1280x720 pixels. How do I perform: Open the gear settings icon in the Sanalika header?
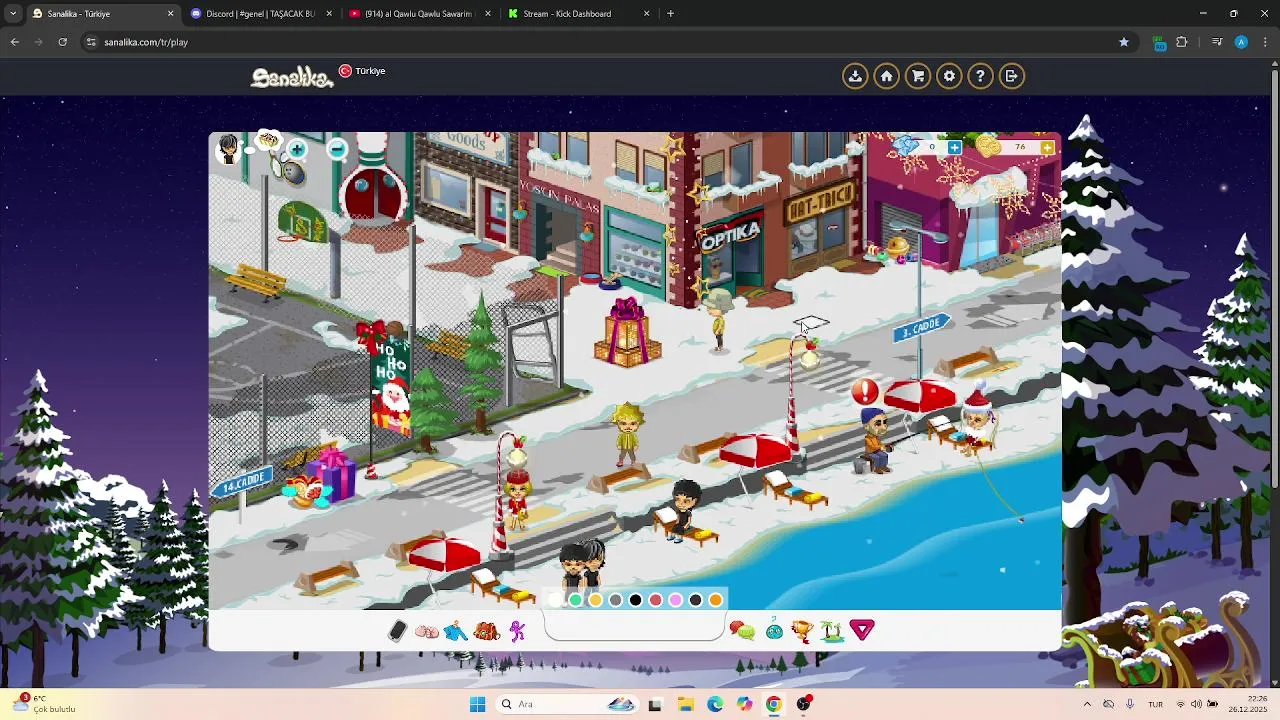click(949, 76)
